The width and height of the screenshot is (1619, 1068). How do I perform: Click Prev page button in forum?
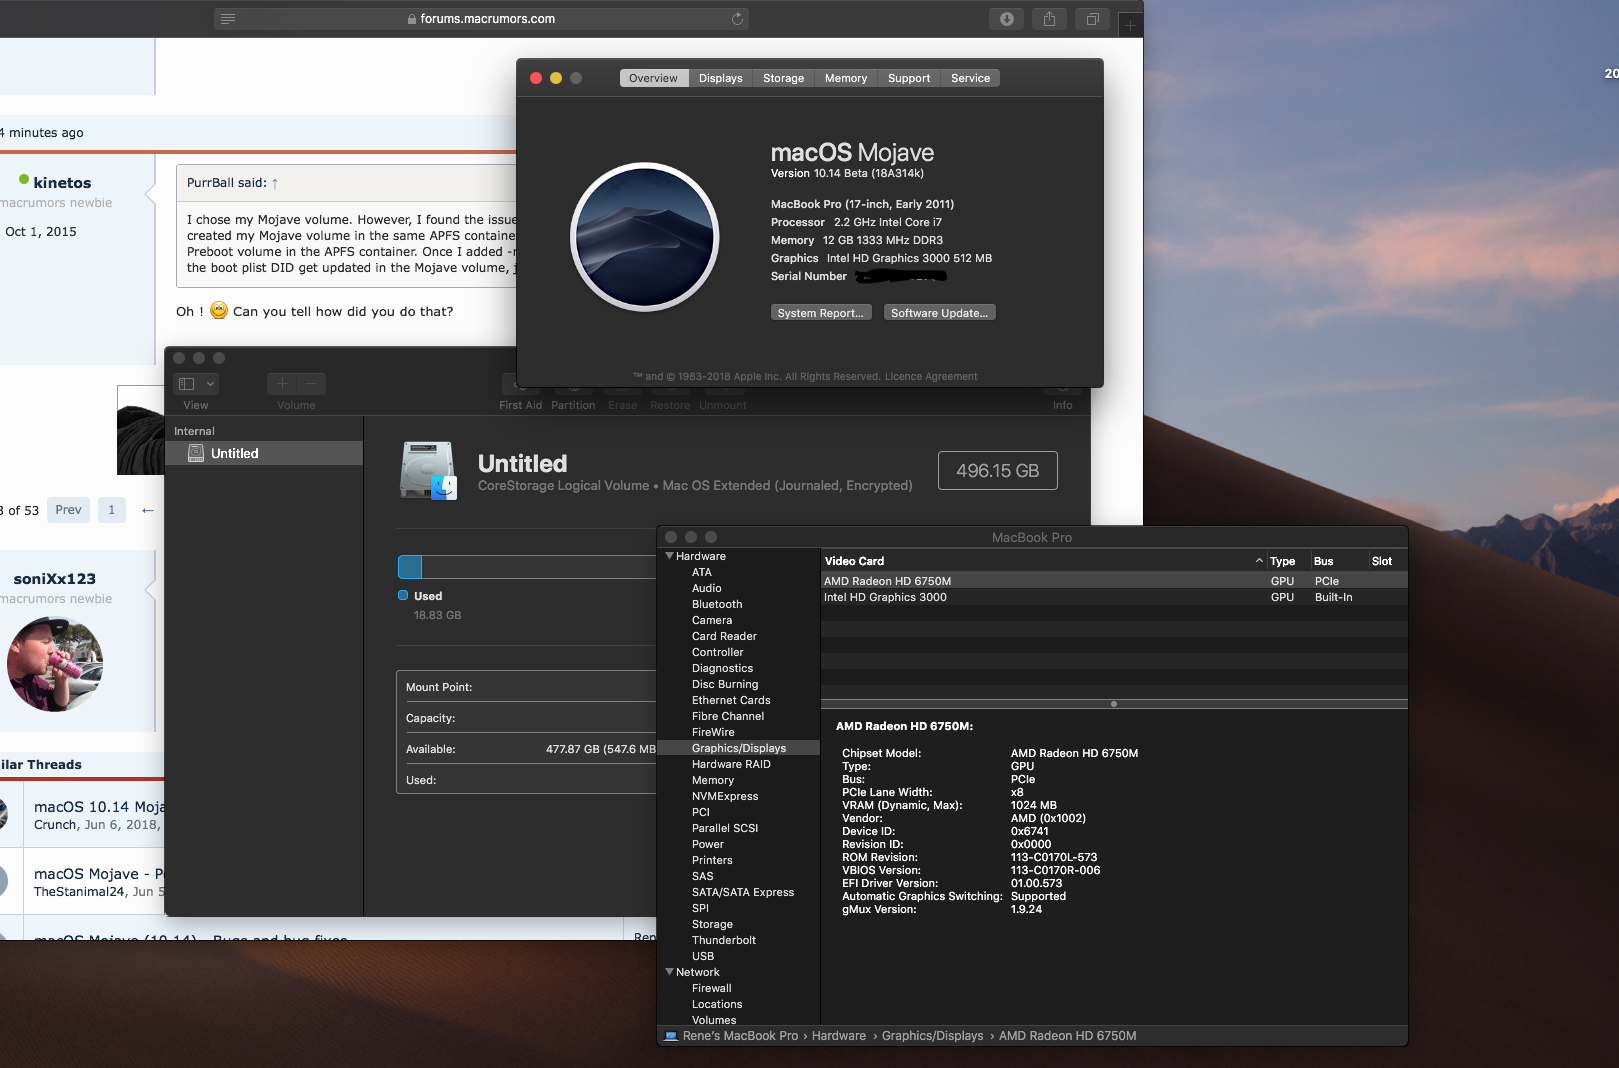tap(68, 510)
